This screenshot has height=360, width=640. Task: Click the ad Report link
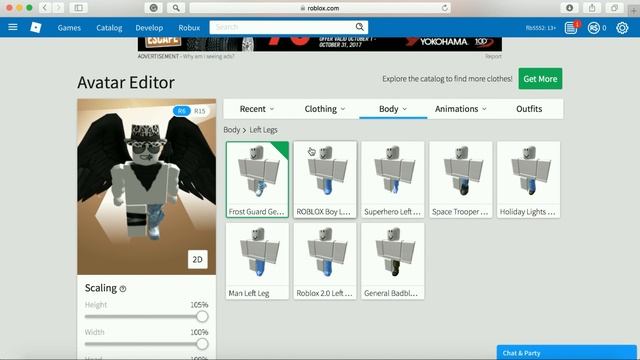tap(493, 56)
